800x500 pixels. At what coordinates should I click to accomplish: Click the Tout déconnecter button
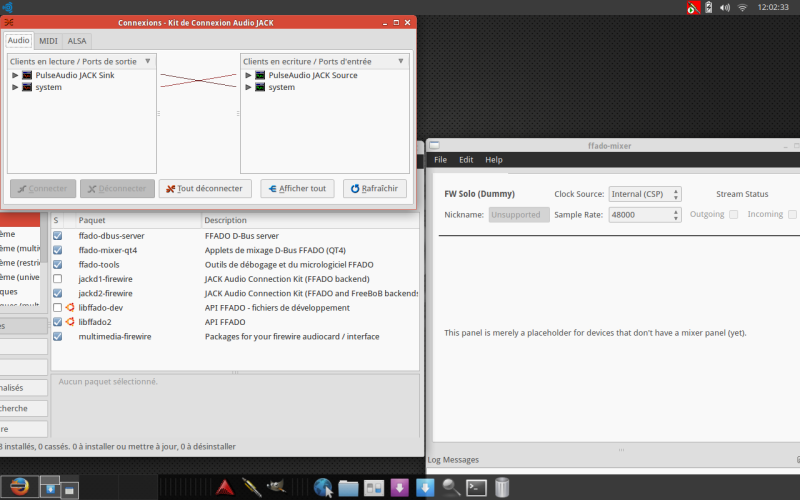tap(205, 188)
